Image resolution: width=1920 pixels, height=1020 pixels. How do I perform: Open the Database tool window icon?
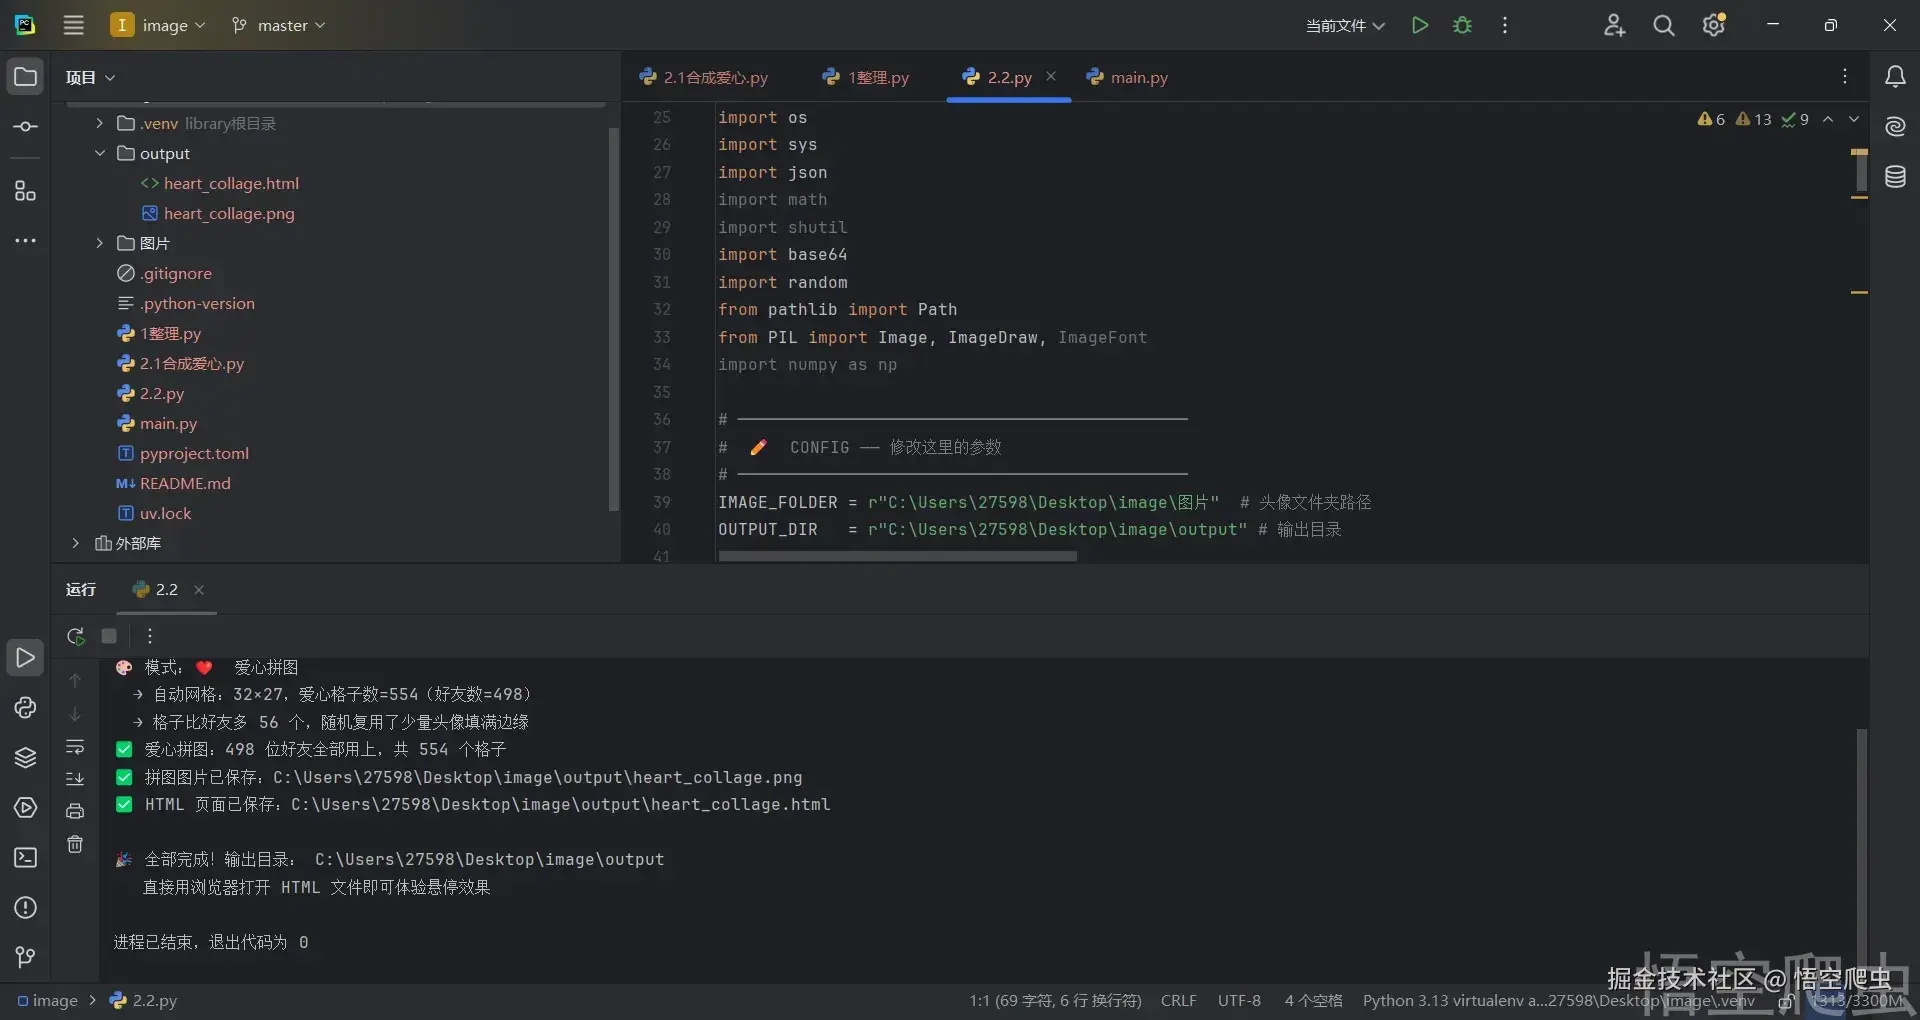1895,177
